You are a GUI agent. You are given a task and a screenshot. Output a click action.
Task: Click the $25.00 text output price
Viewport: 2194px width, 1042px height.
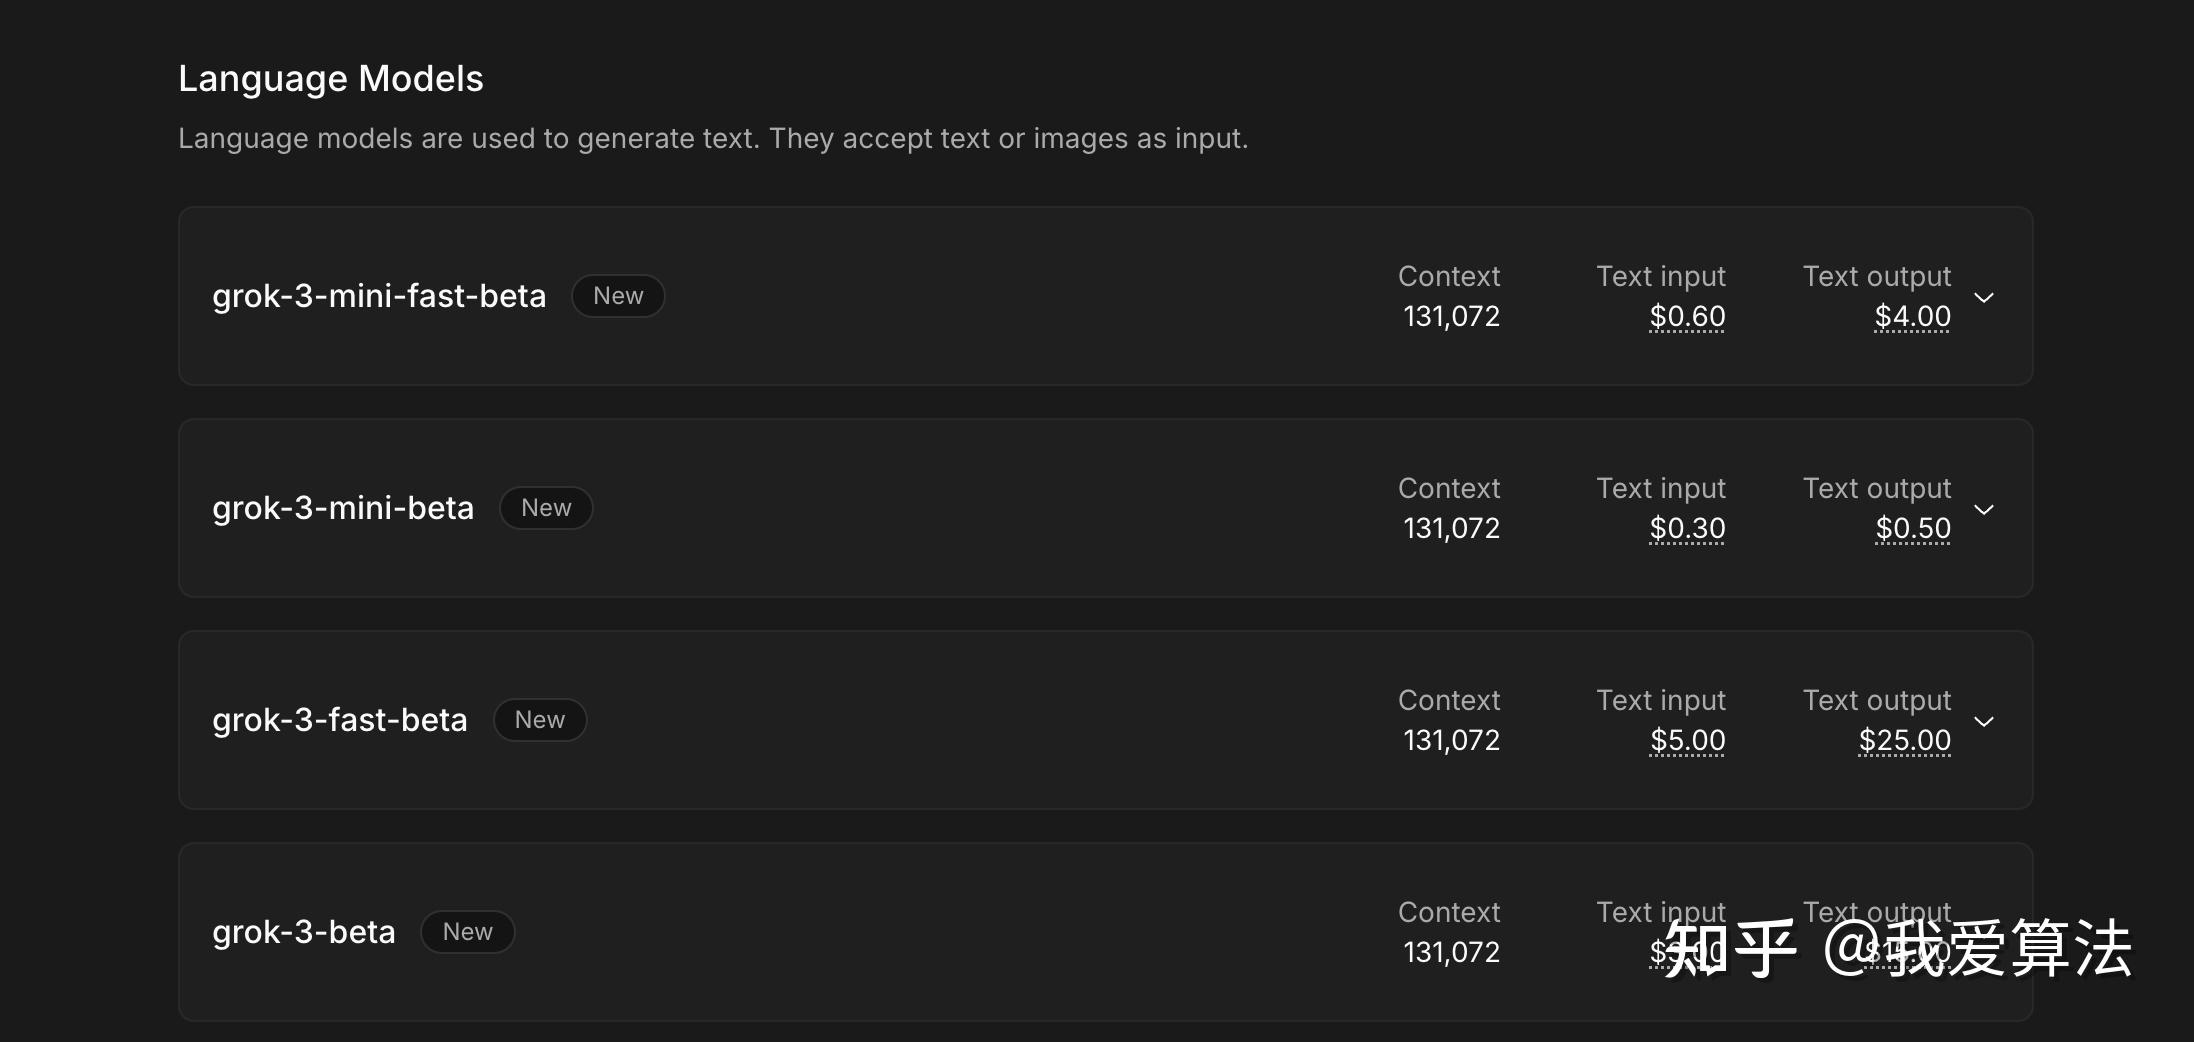pyautogui.click(x=1904, y=741)
